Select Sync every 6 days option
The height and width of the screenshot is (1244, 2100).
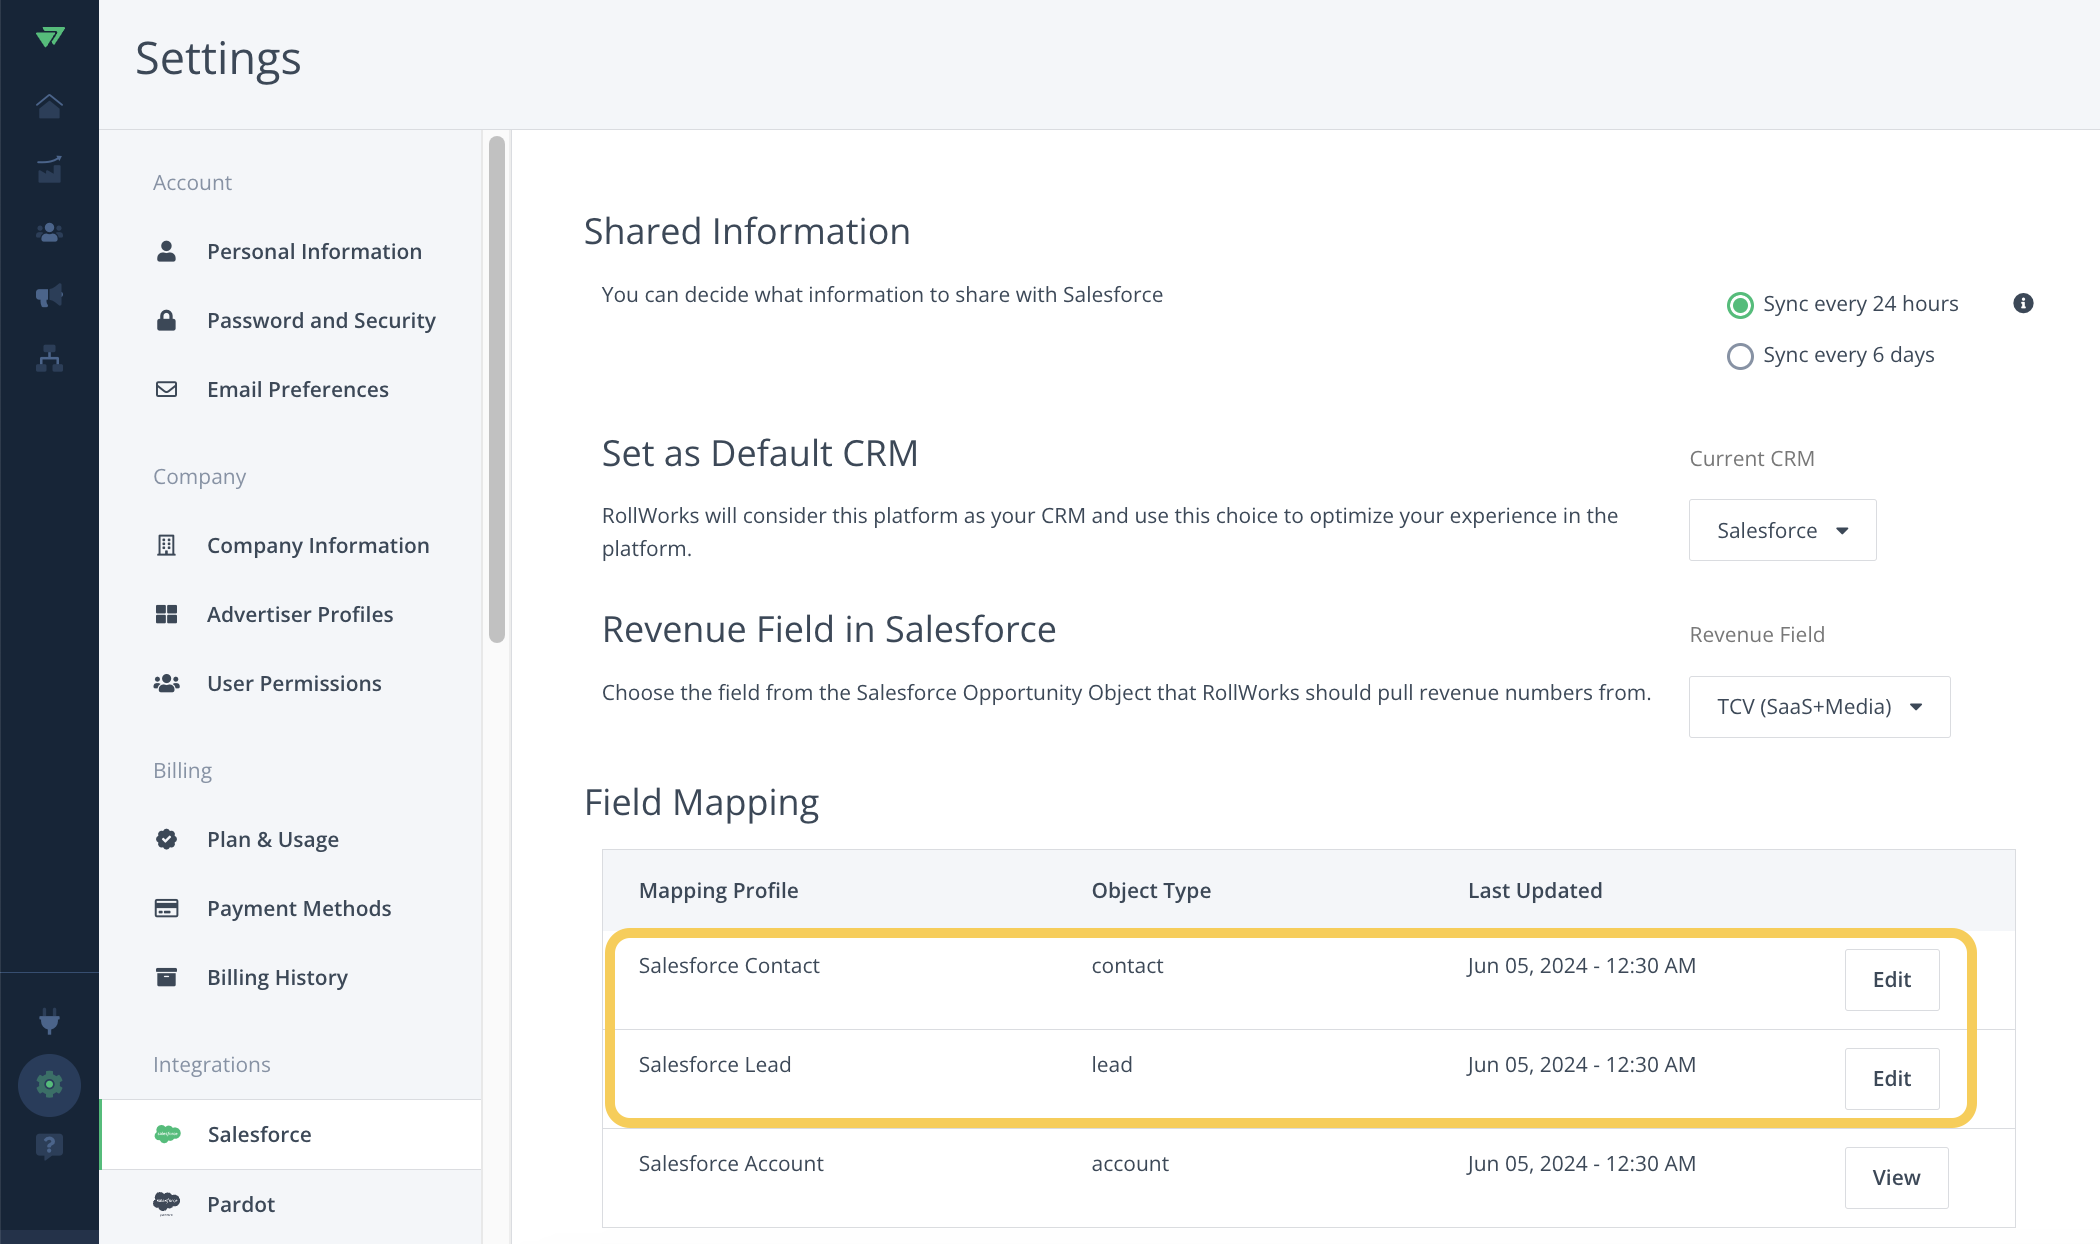[x=1741, y=356]
